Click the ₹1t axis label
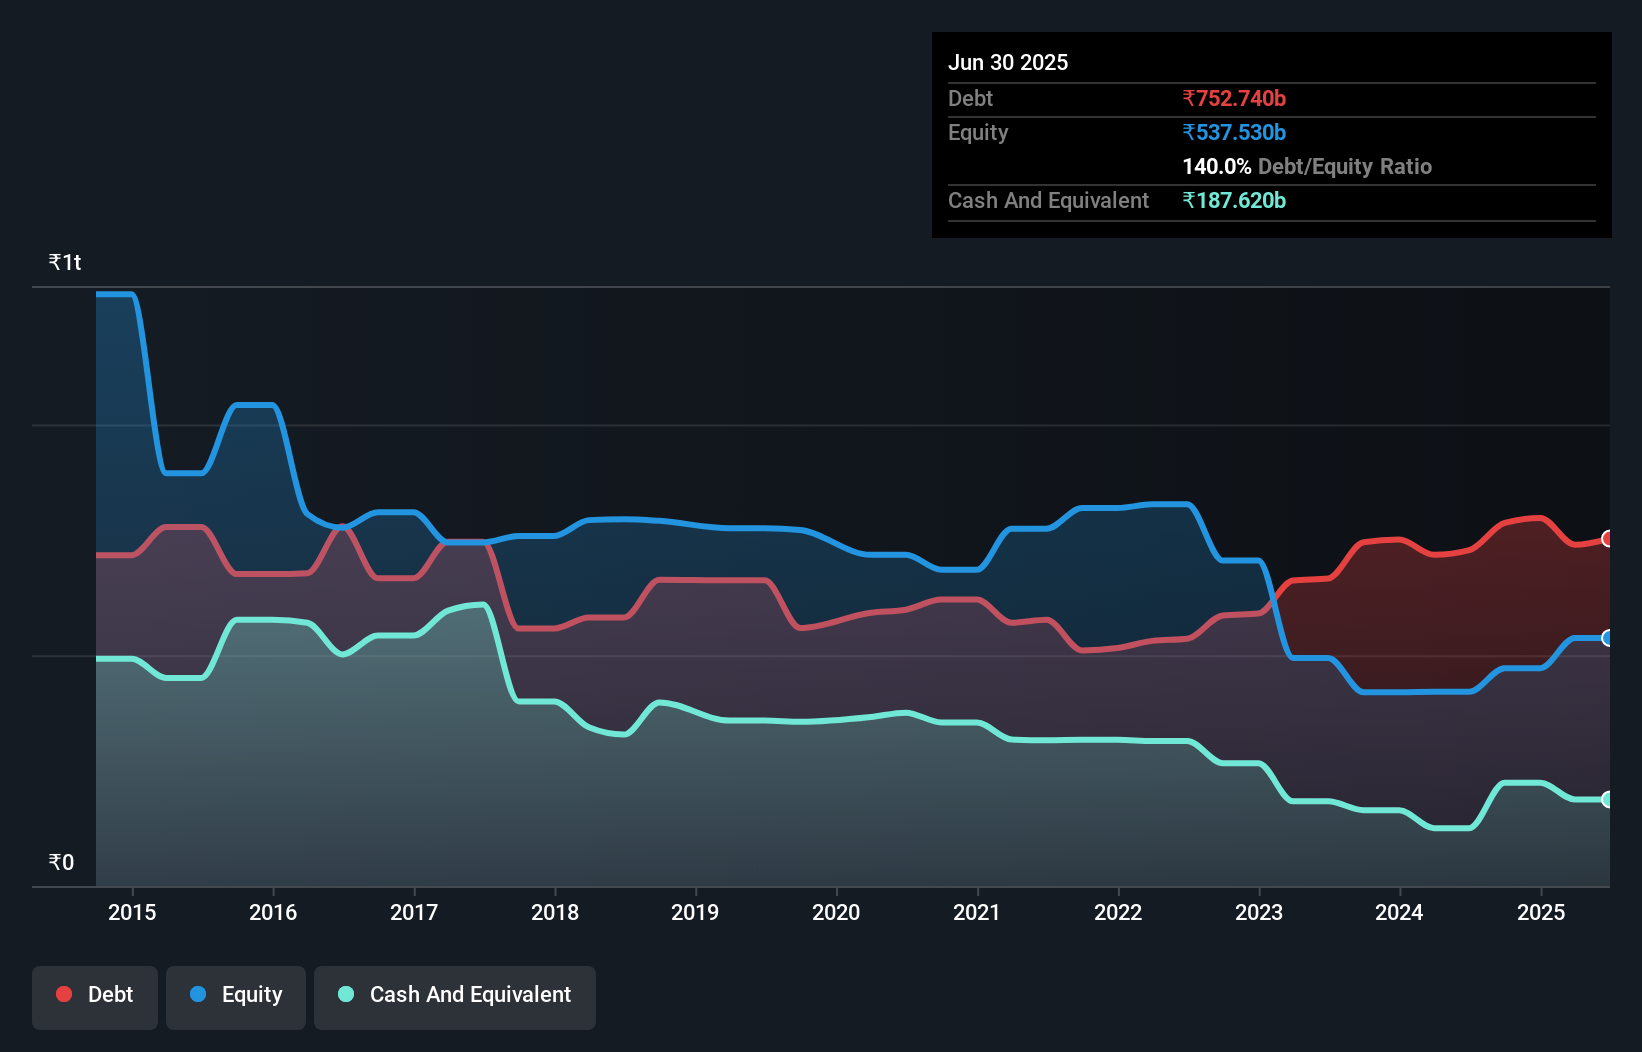Viewport: 1642px width, 1052px height. [x=64, y=261]
